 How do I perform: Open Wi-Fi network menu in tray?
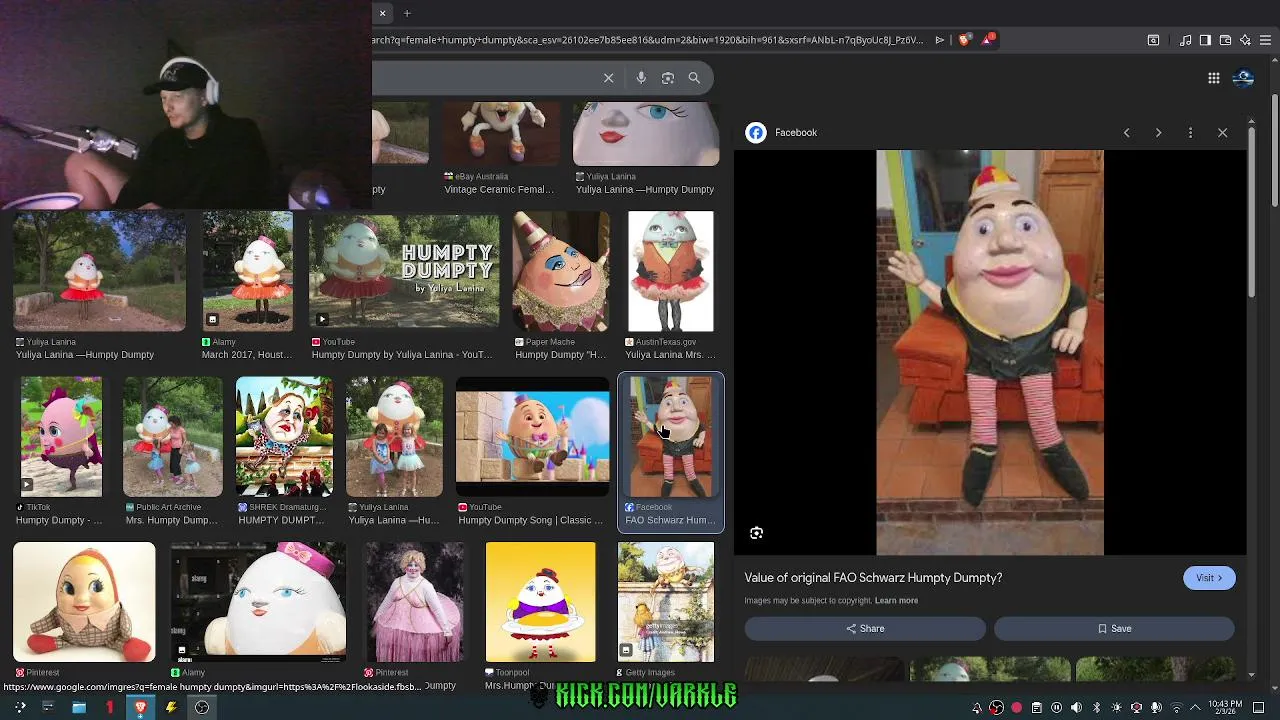(1176, 708)
